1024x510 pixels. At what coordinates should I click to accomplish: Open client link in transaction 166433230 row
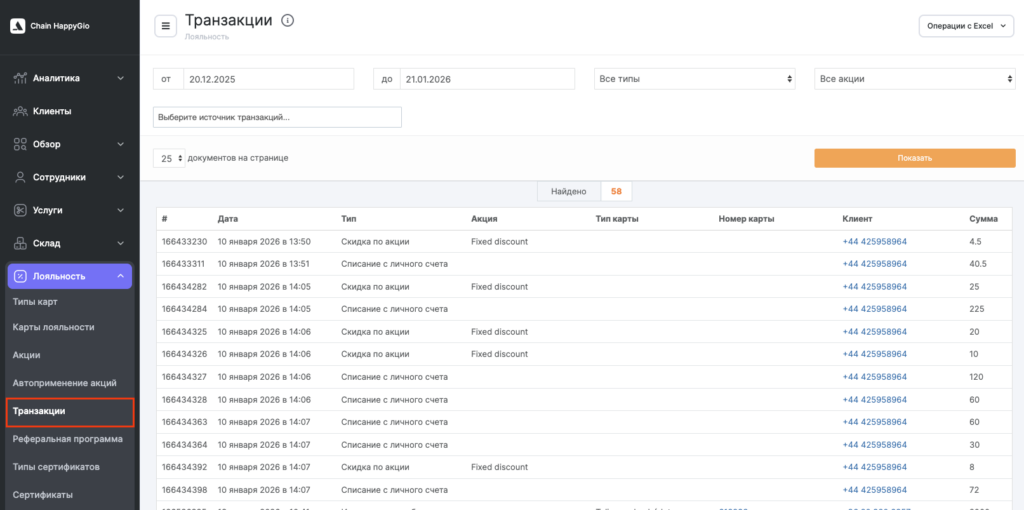(874, 241)
